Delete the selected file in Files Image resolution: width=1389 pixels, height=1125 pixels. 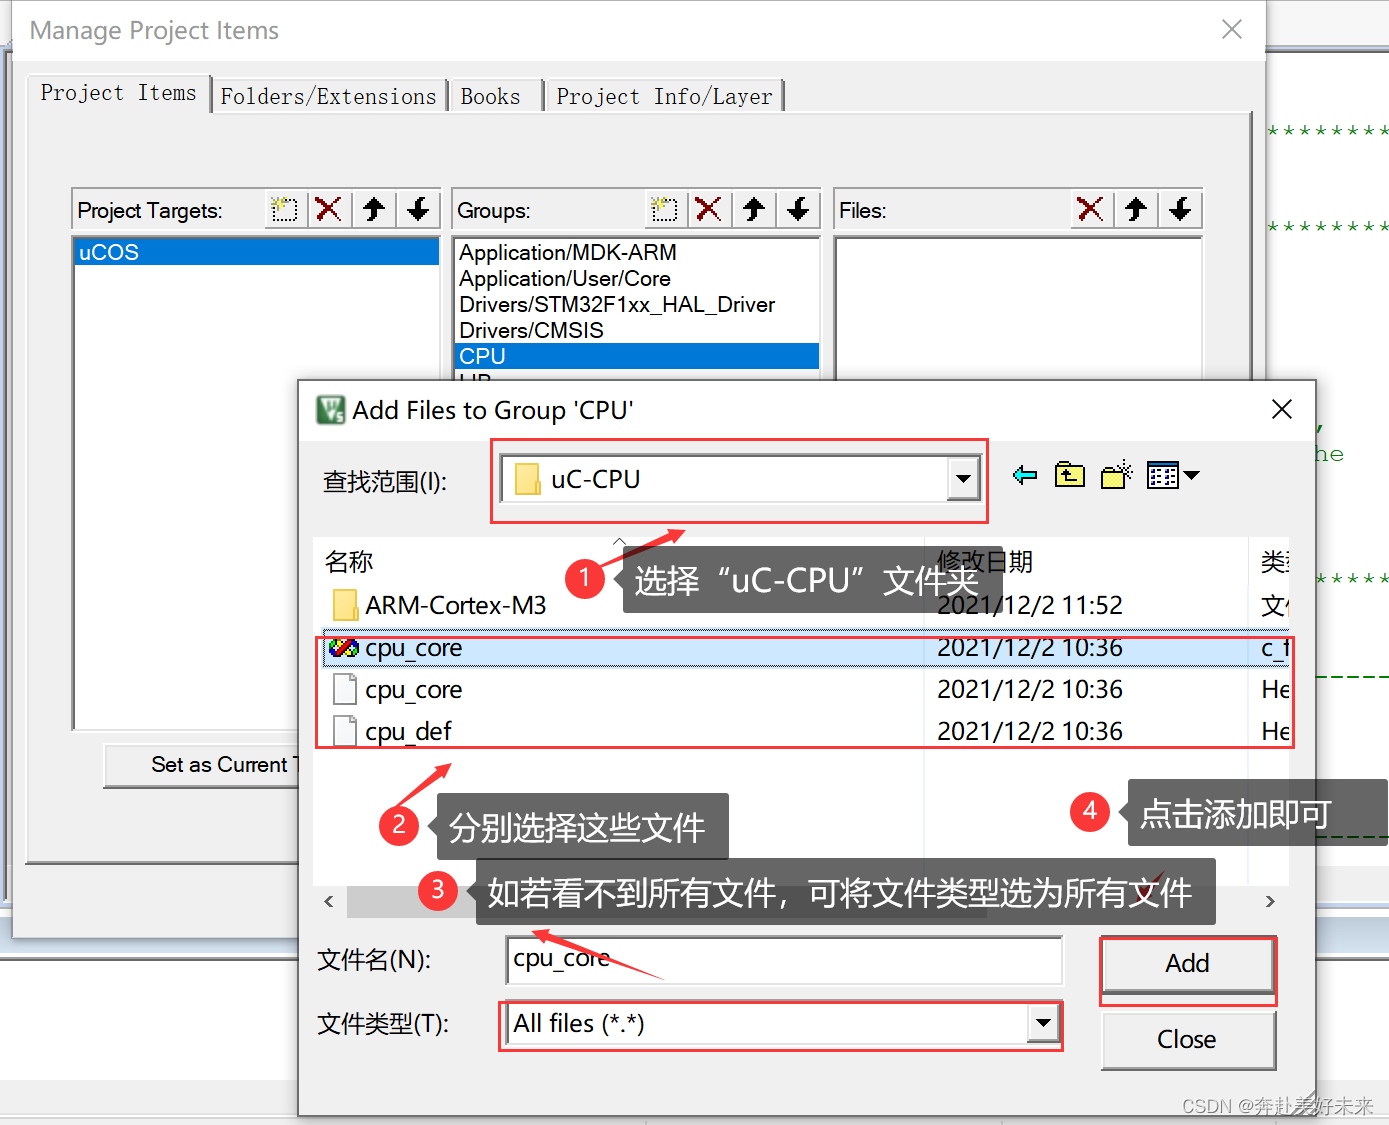pyautogui.click(x=1091, y=210)
